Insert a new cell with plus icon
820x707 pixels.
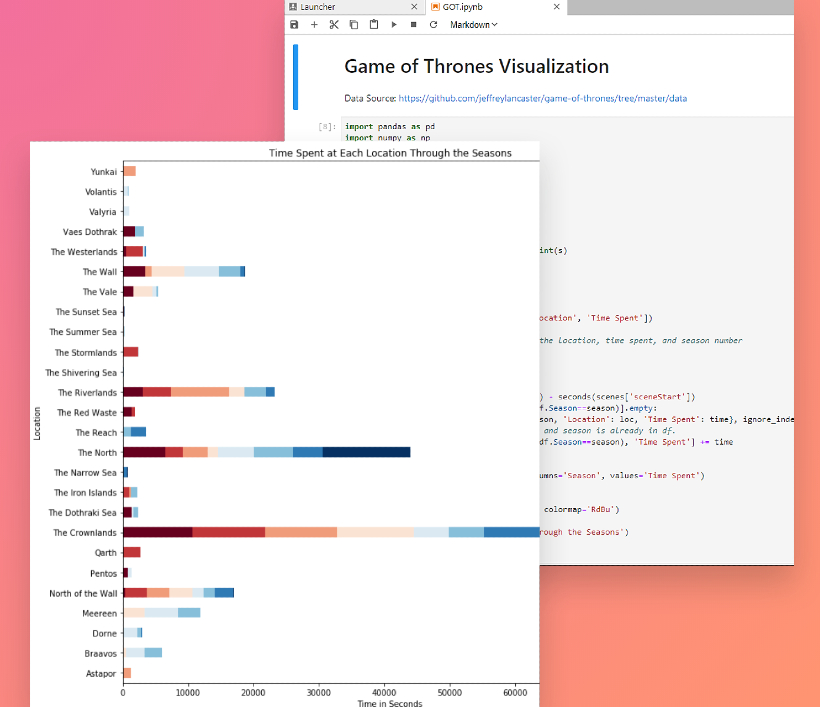point(314,25)
